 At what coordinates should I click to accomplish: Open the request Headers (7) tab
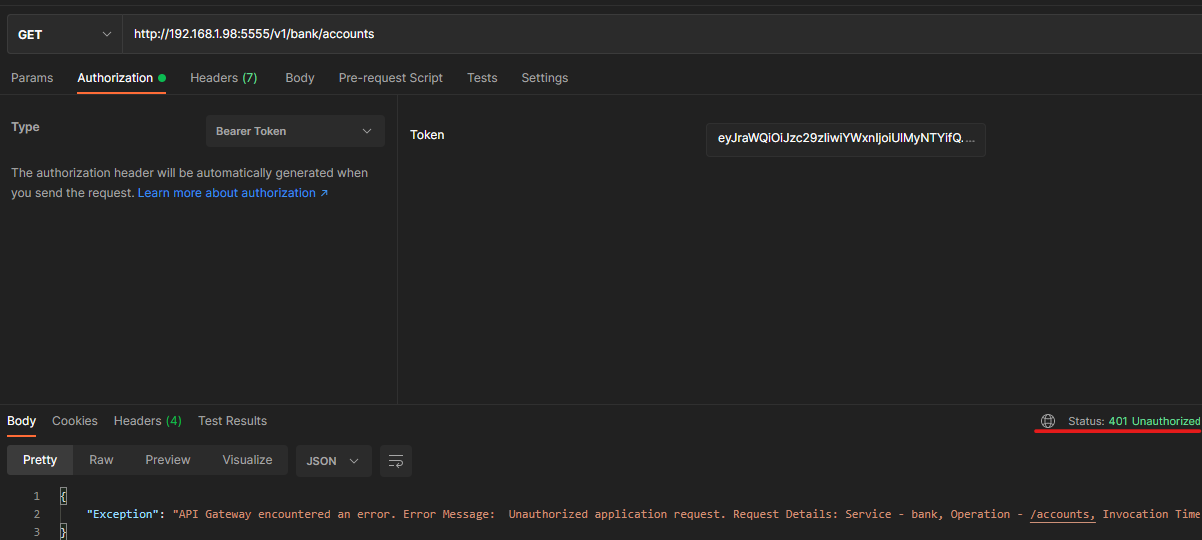pyautogui.click(x=223, y=78)
